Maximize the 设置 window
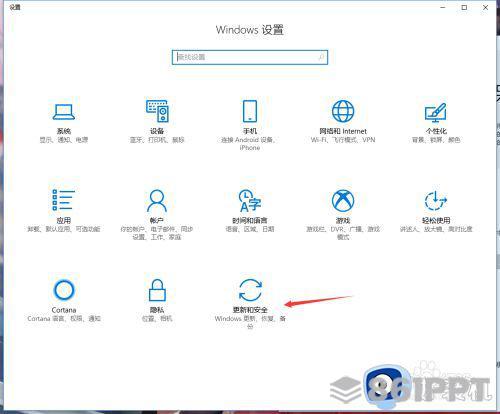The height and width of the screenshot is (414, 500). point(464,7)
